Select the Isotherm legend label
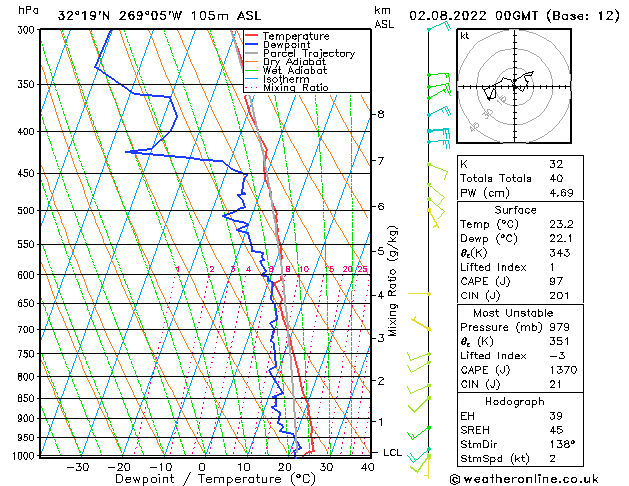Image resolution: width=629 pixels, height=486 pixels. tap(286, 79)
